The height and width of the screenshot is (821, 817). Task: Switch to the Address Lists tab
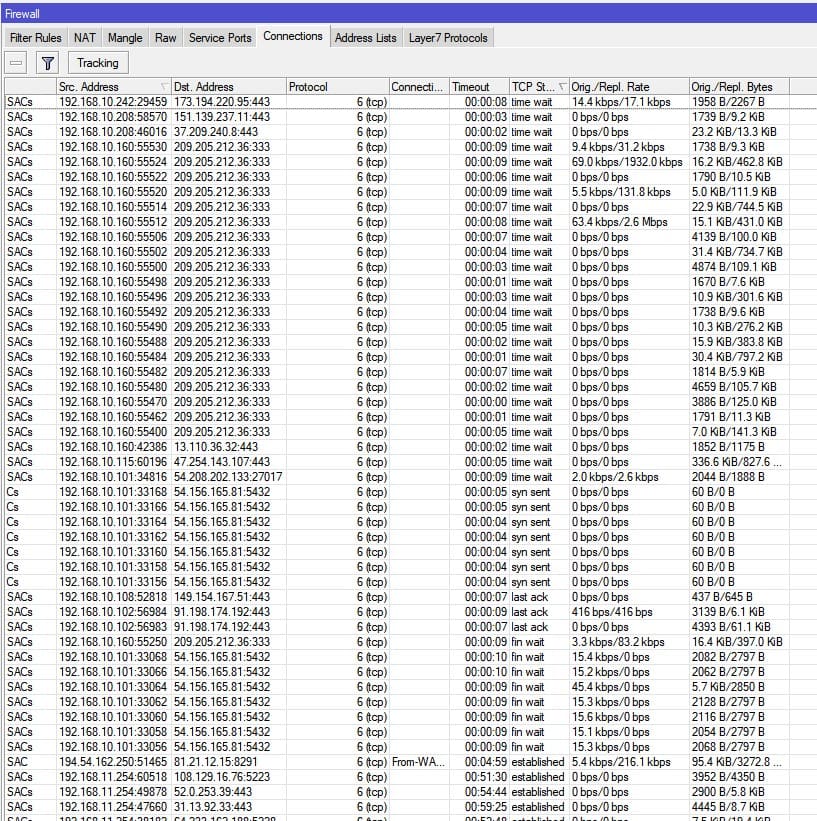366,38
